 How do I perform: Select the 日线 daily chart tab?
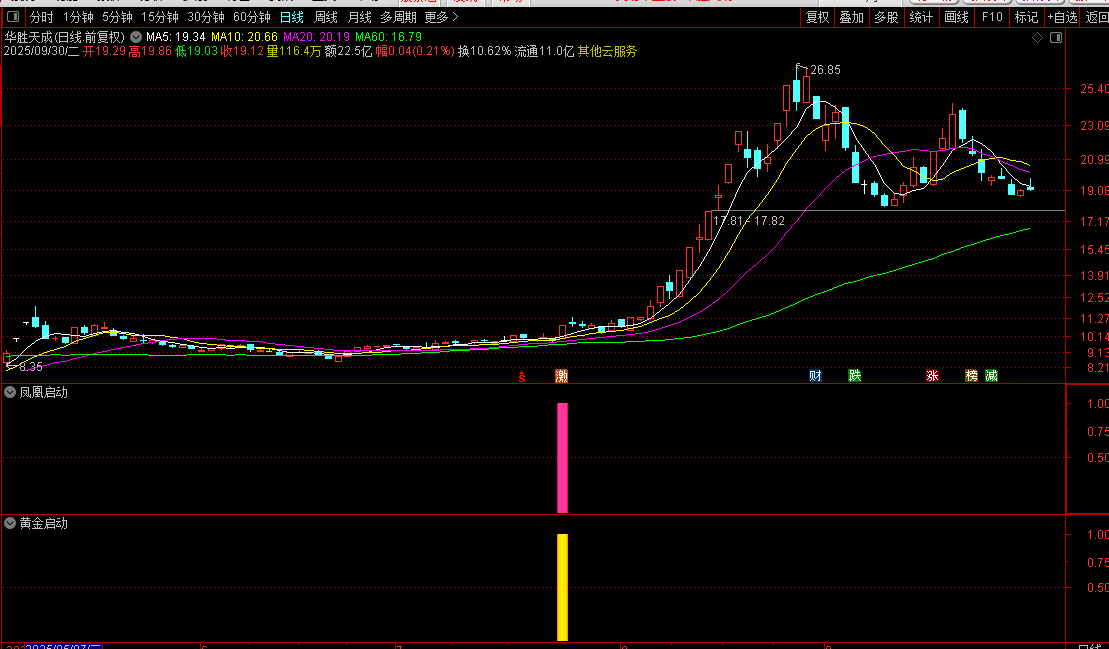click(x=291, y=17)
